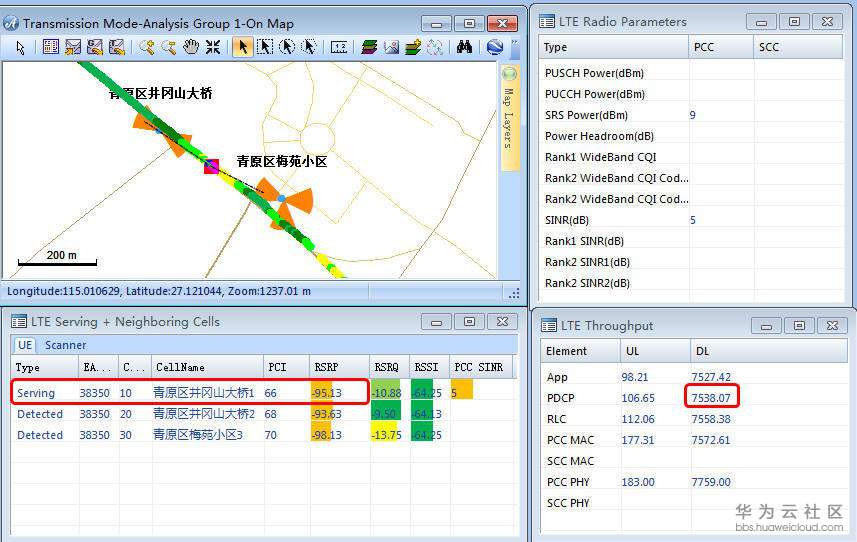Viewport: 857px width, 542px height.
Task: Click the pink square marker on the map
Action: [x=212, y=166]
